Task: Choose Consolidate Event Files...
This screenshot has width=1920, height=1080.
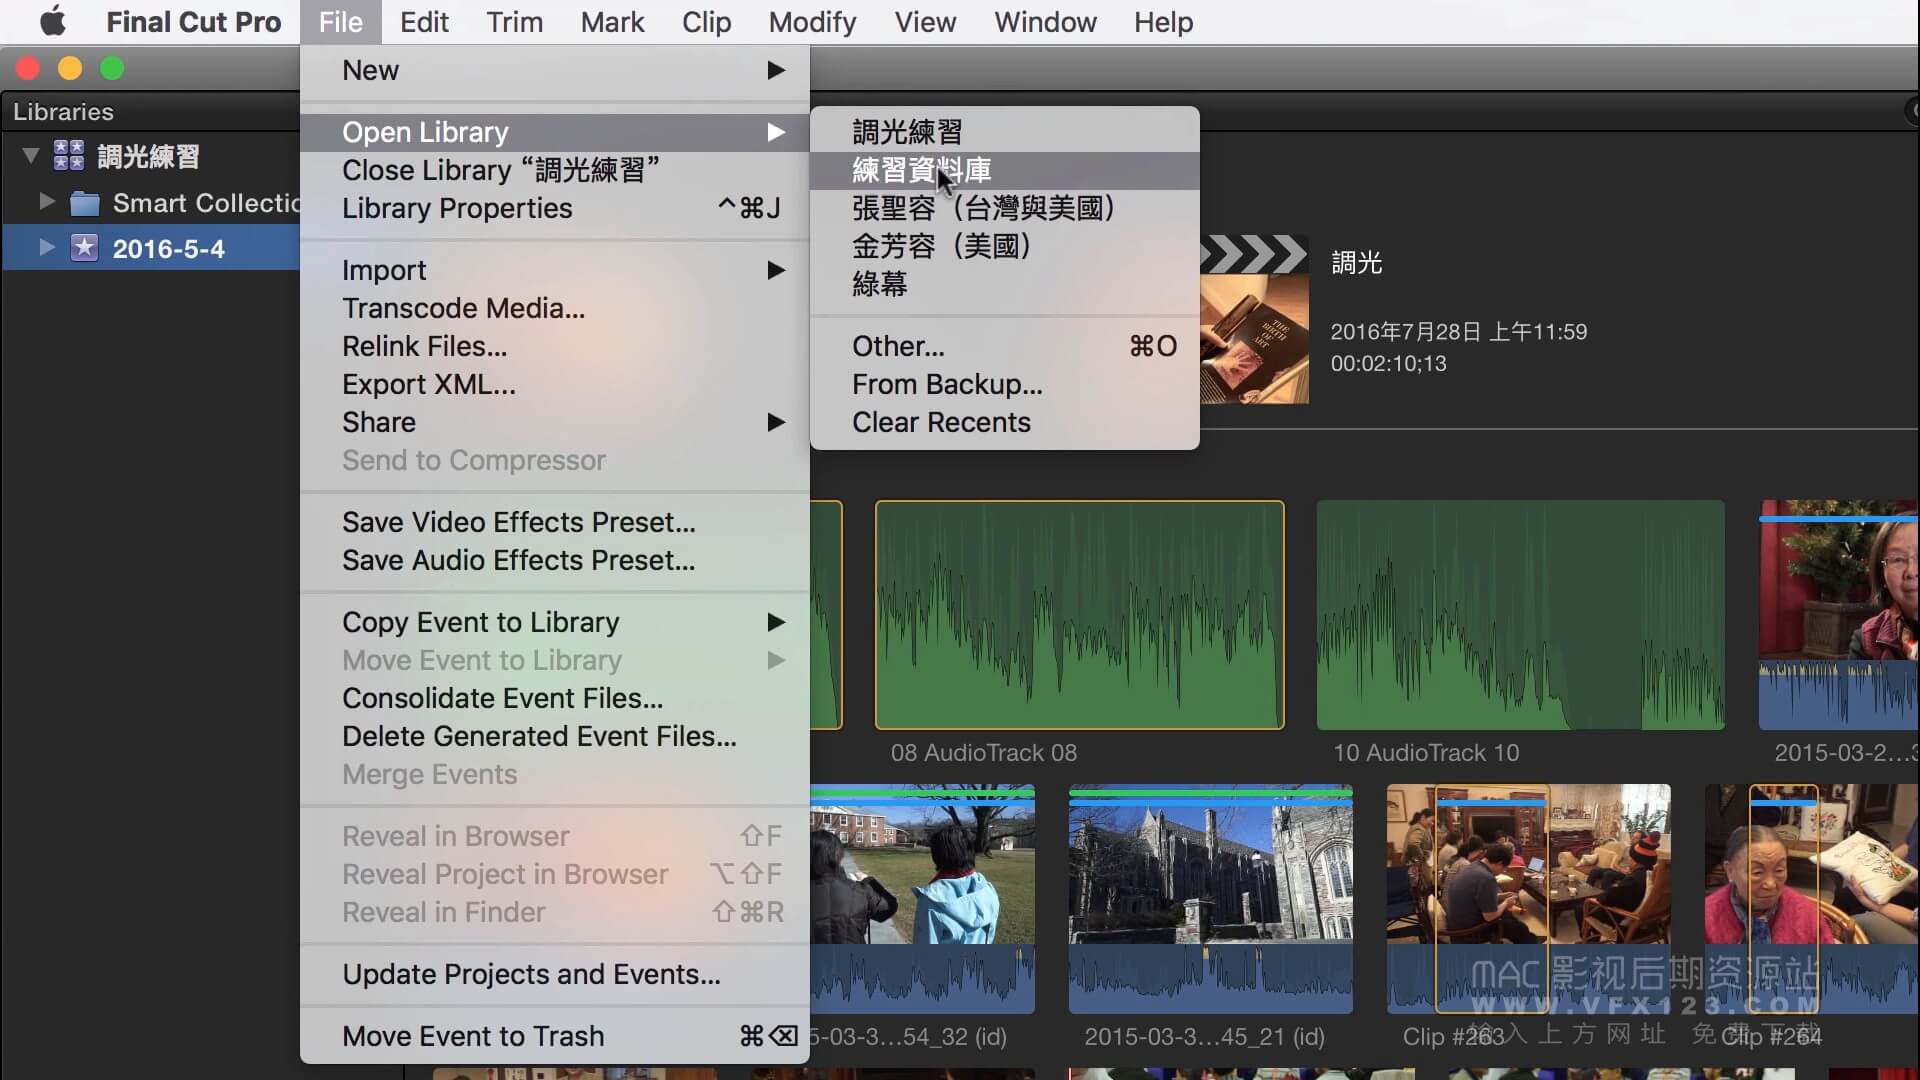Action: [x=555, y=698]
